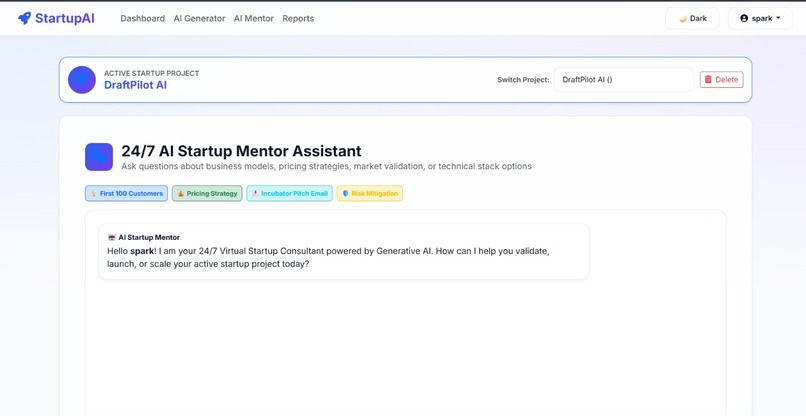Choose the Risk Mitigation prompt chip
The height and width of the screenshot is (416, 806).
pos(370,193)
